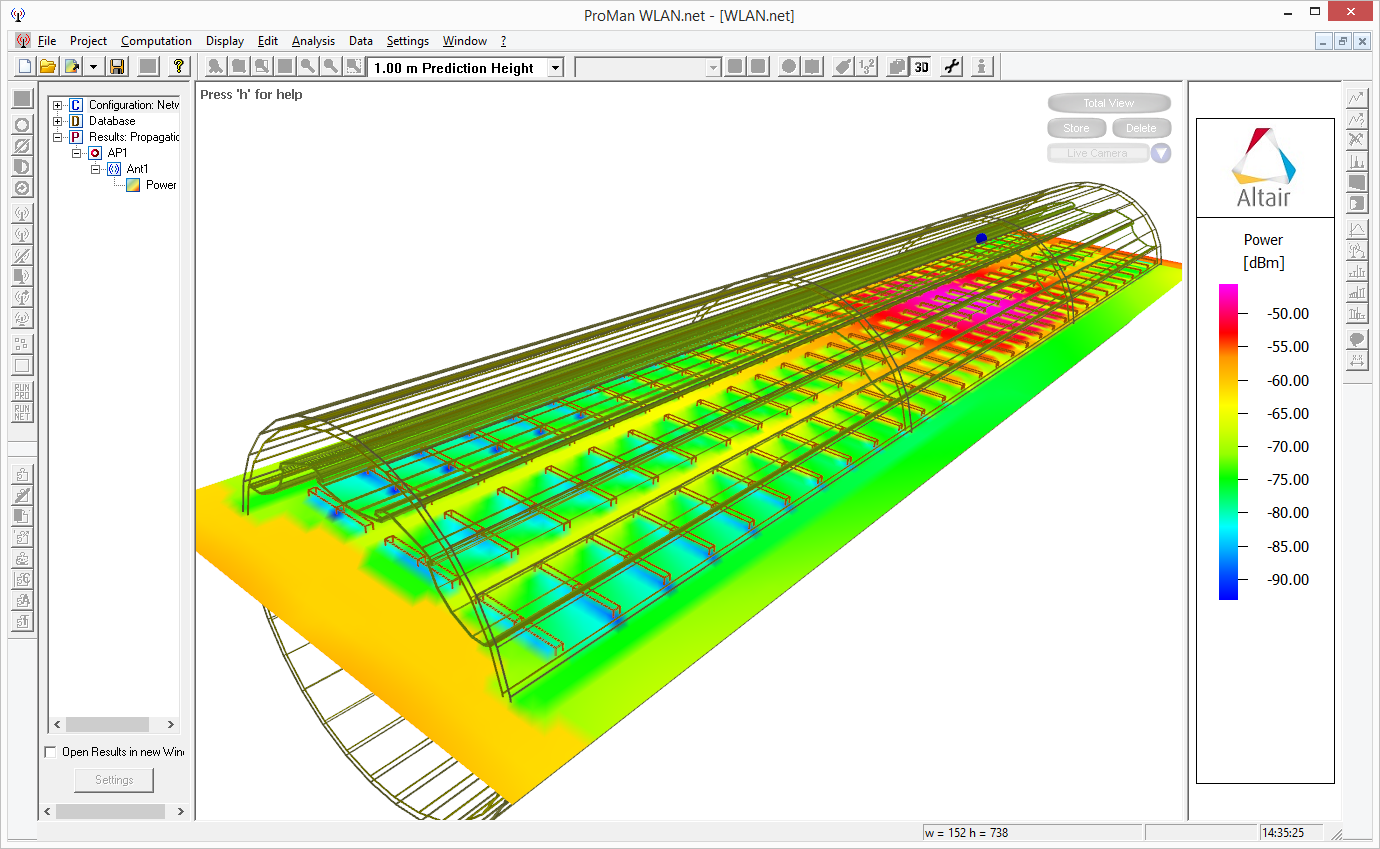Click the round blue arrow beside Live Camera

[x=1160, y=153]
